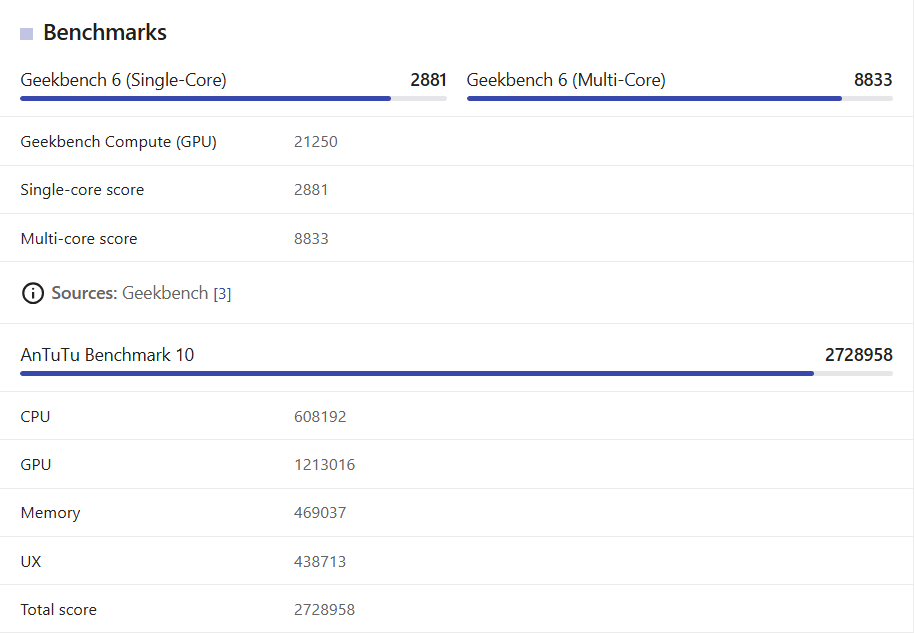The image size is (914, 633).
Task: Click the Geekbench 6 Single-Core progress bar
Action: click(x=233, y=99)
